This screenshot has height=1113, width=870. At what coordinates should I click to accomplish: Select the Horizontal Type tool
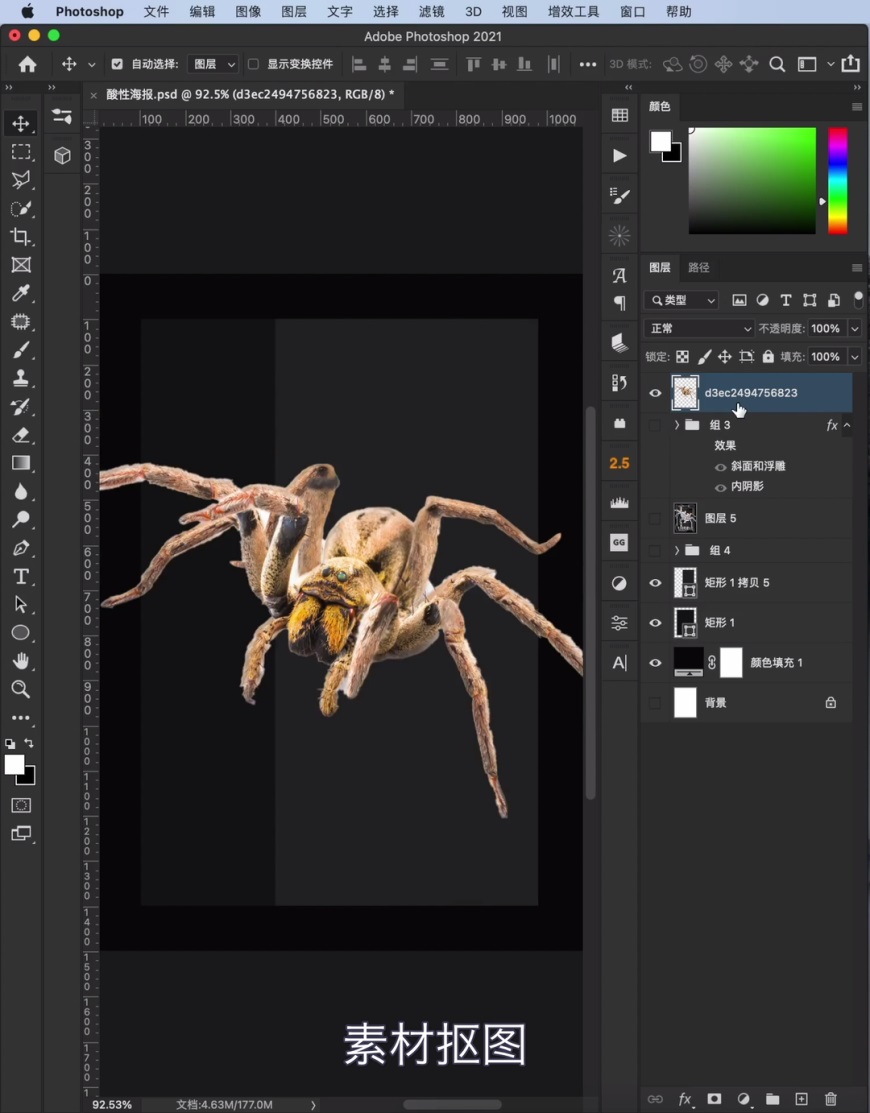tap(21, 576)
